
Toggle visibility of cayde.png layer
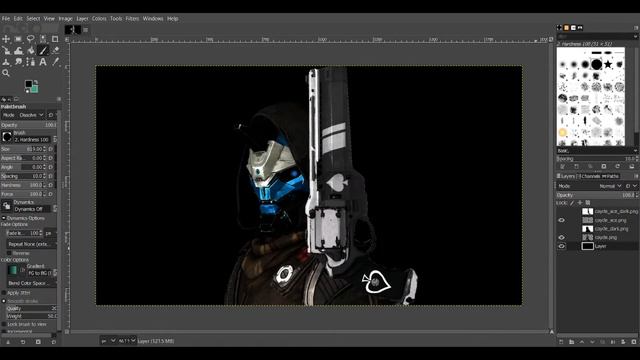click(562, 237)
